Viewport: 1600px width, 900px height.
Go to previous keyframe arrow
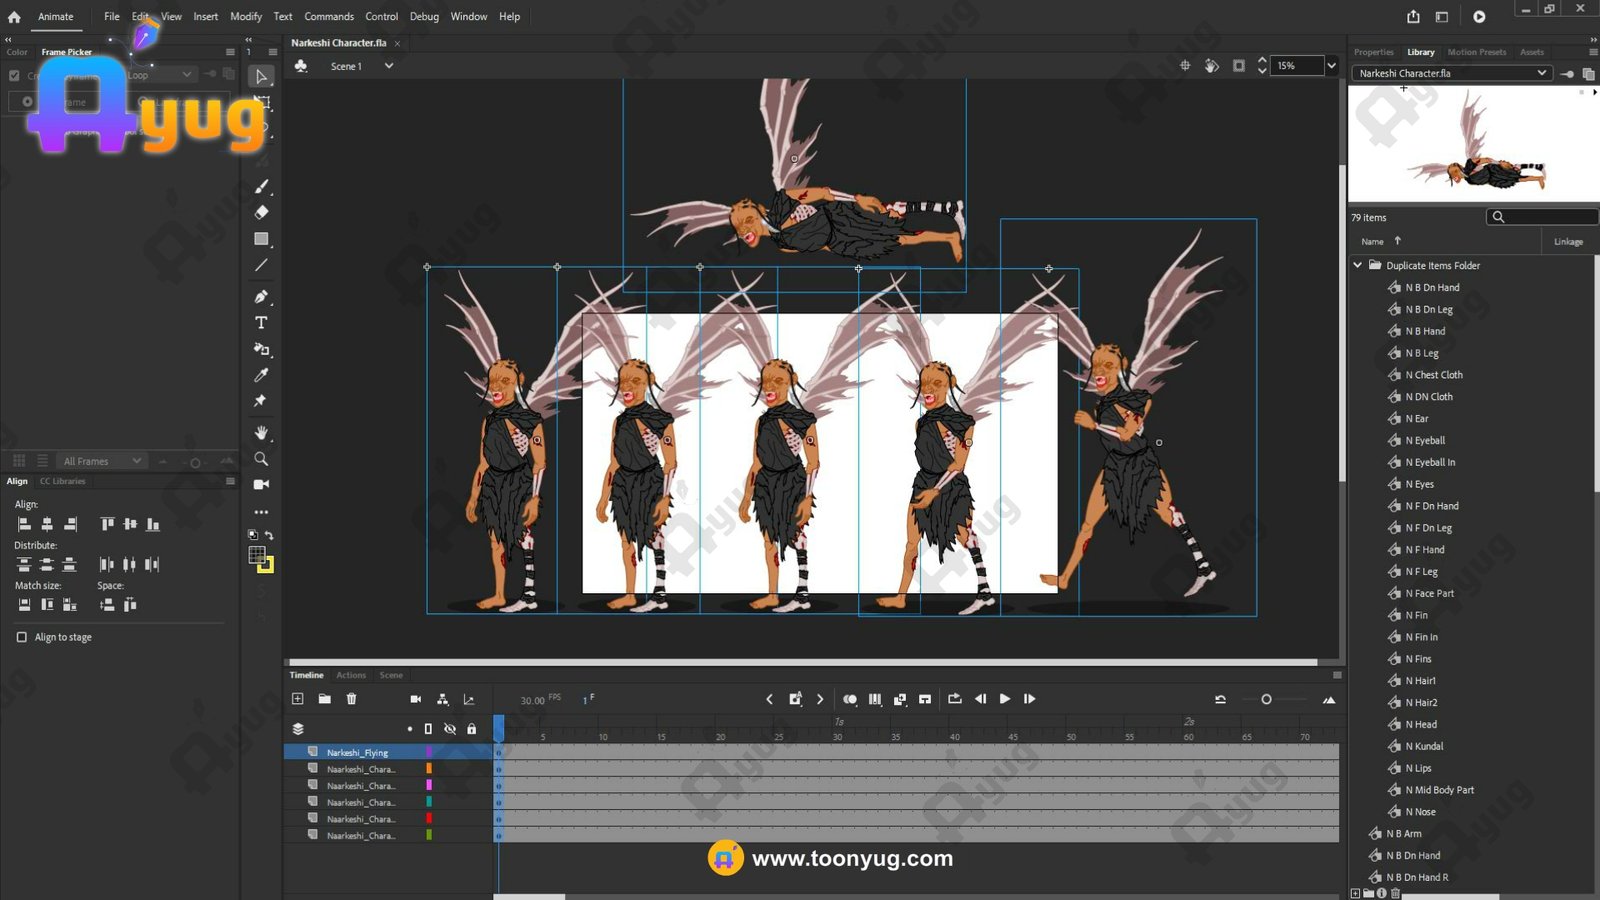(x=769, y=699)
